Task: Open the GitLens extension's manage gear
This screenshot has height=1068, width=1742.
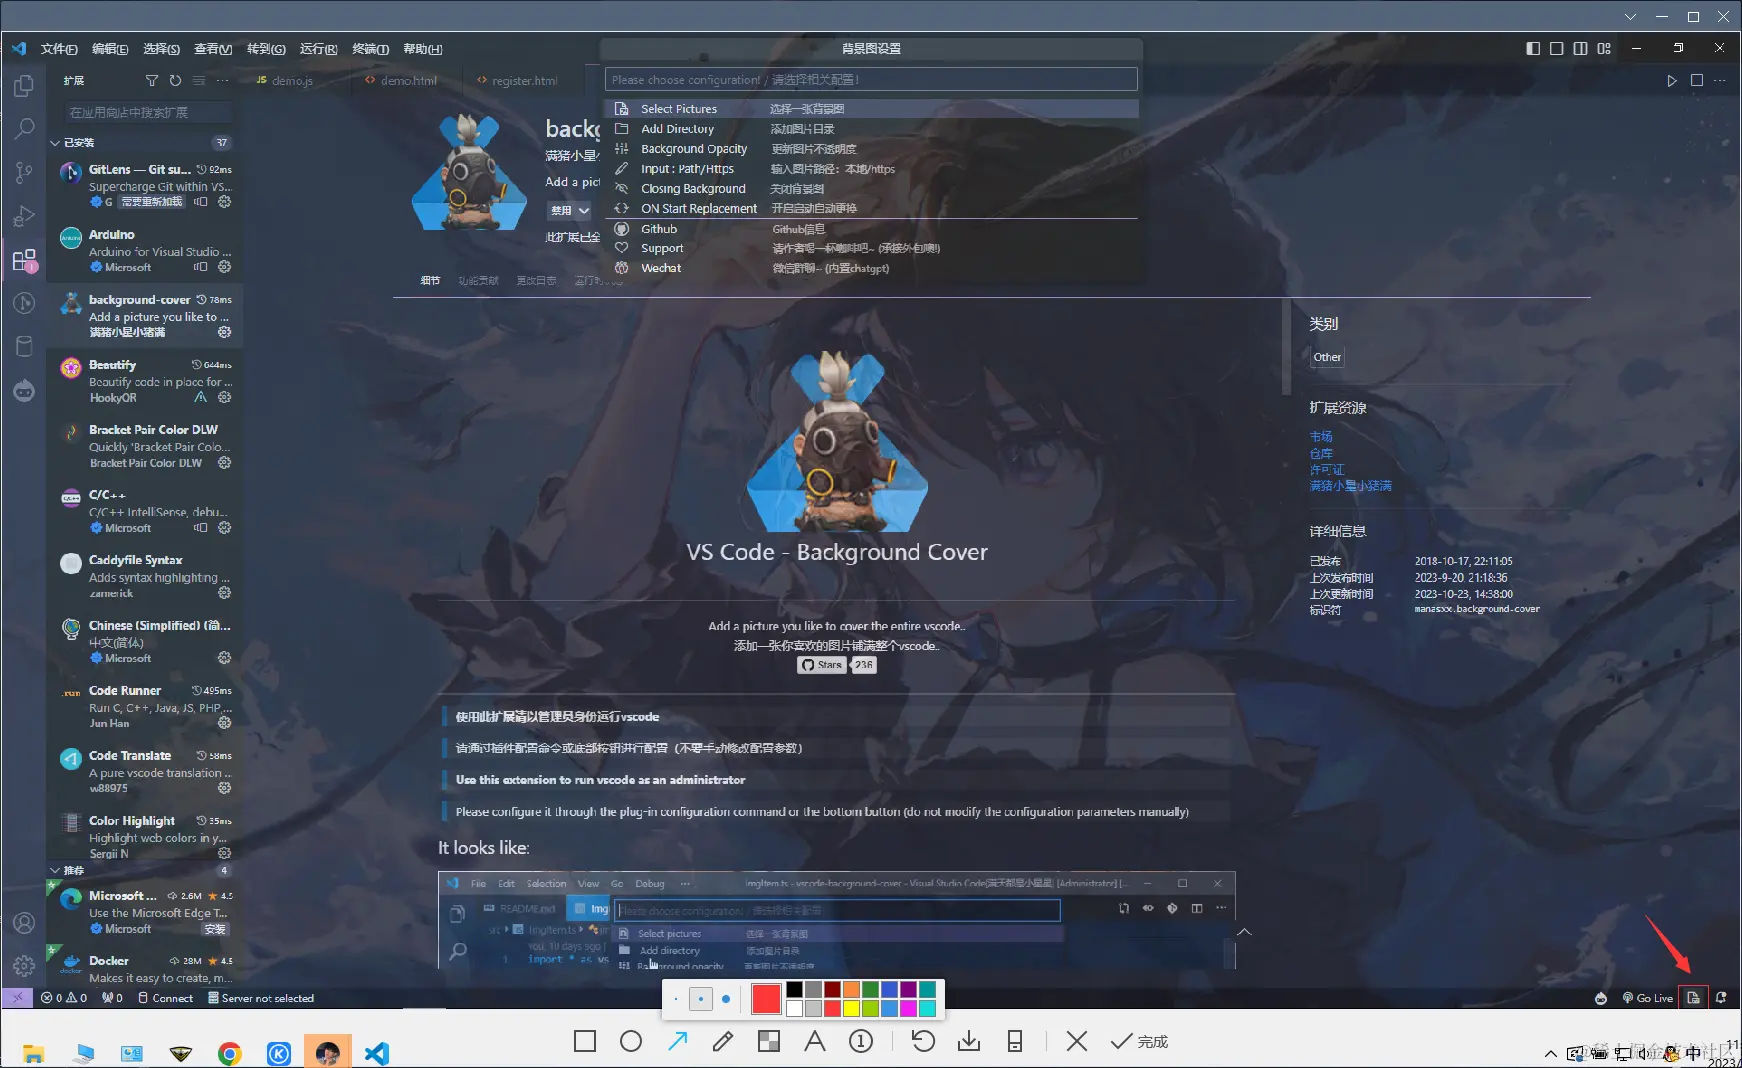Action: coord(224,202)
